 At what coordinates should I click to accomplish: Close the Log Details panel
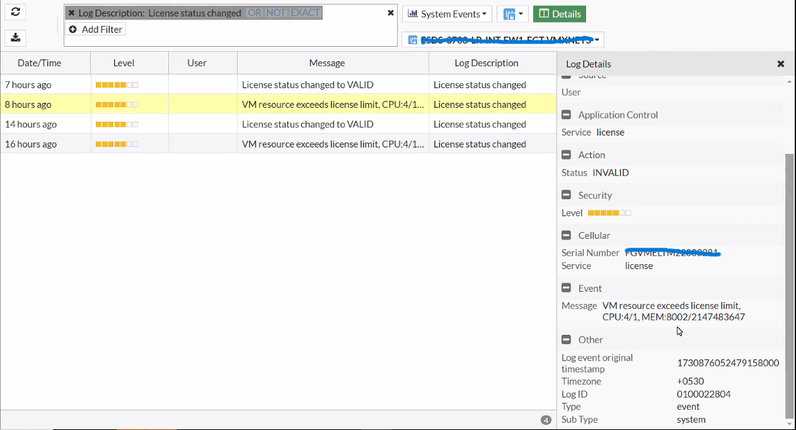pyautogui.click(x=780, y=64)
